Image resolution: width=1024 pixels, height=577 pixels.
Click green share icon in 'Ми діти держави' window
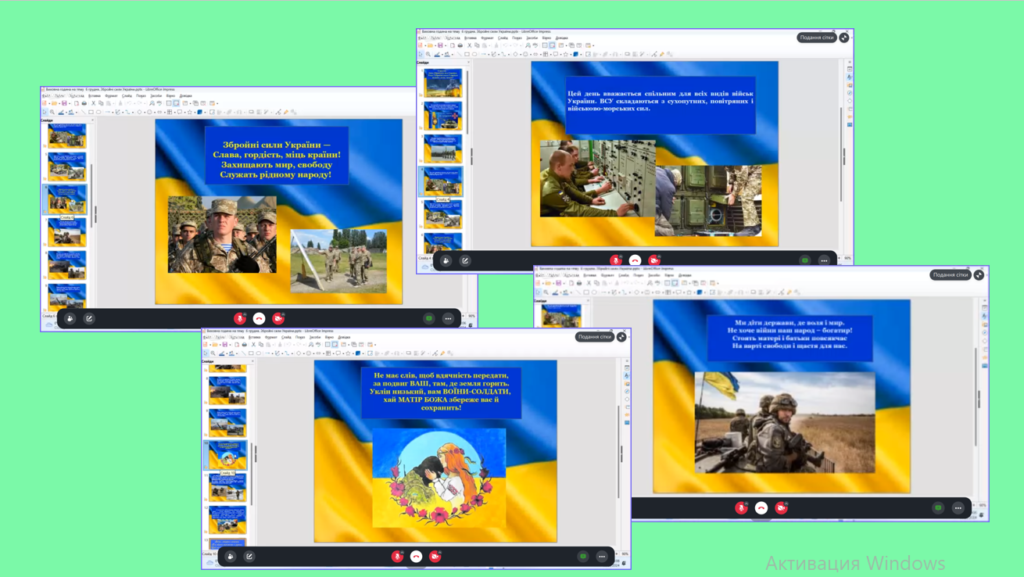[938, 508]
